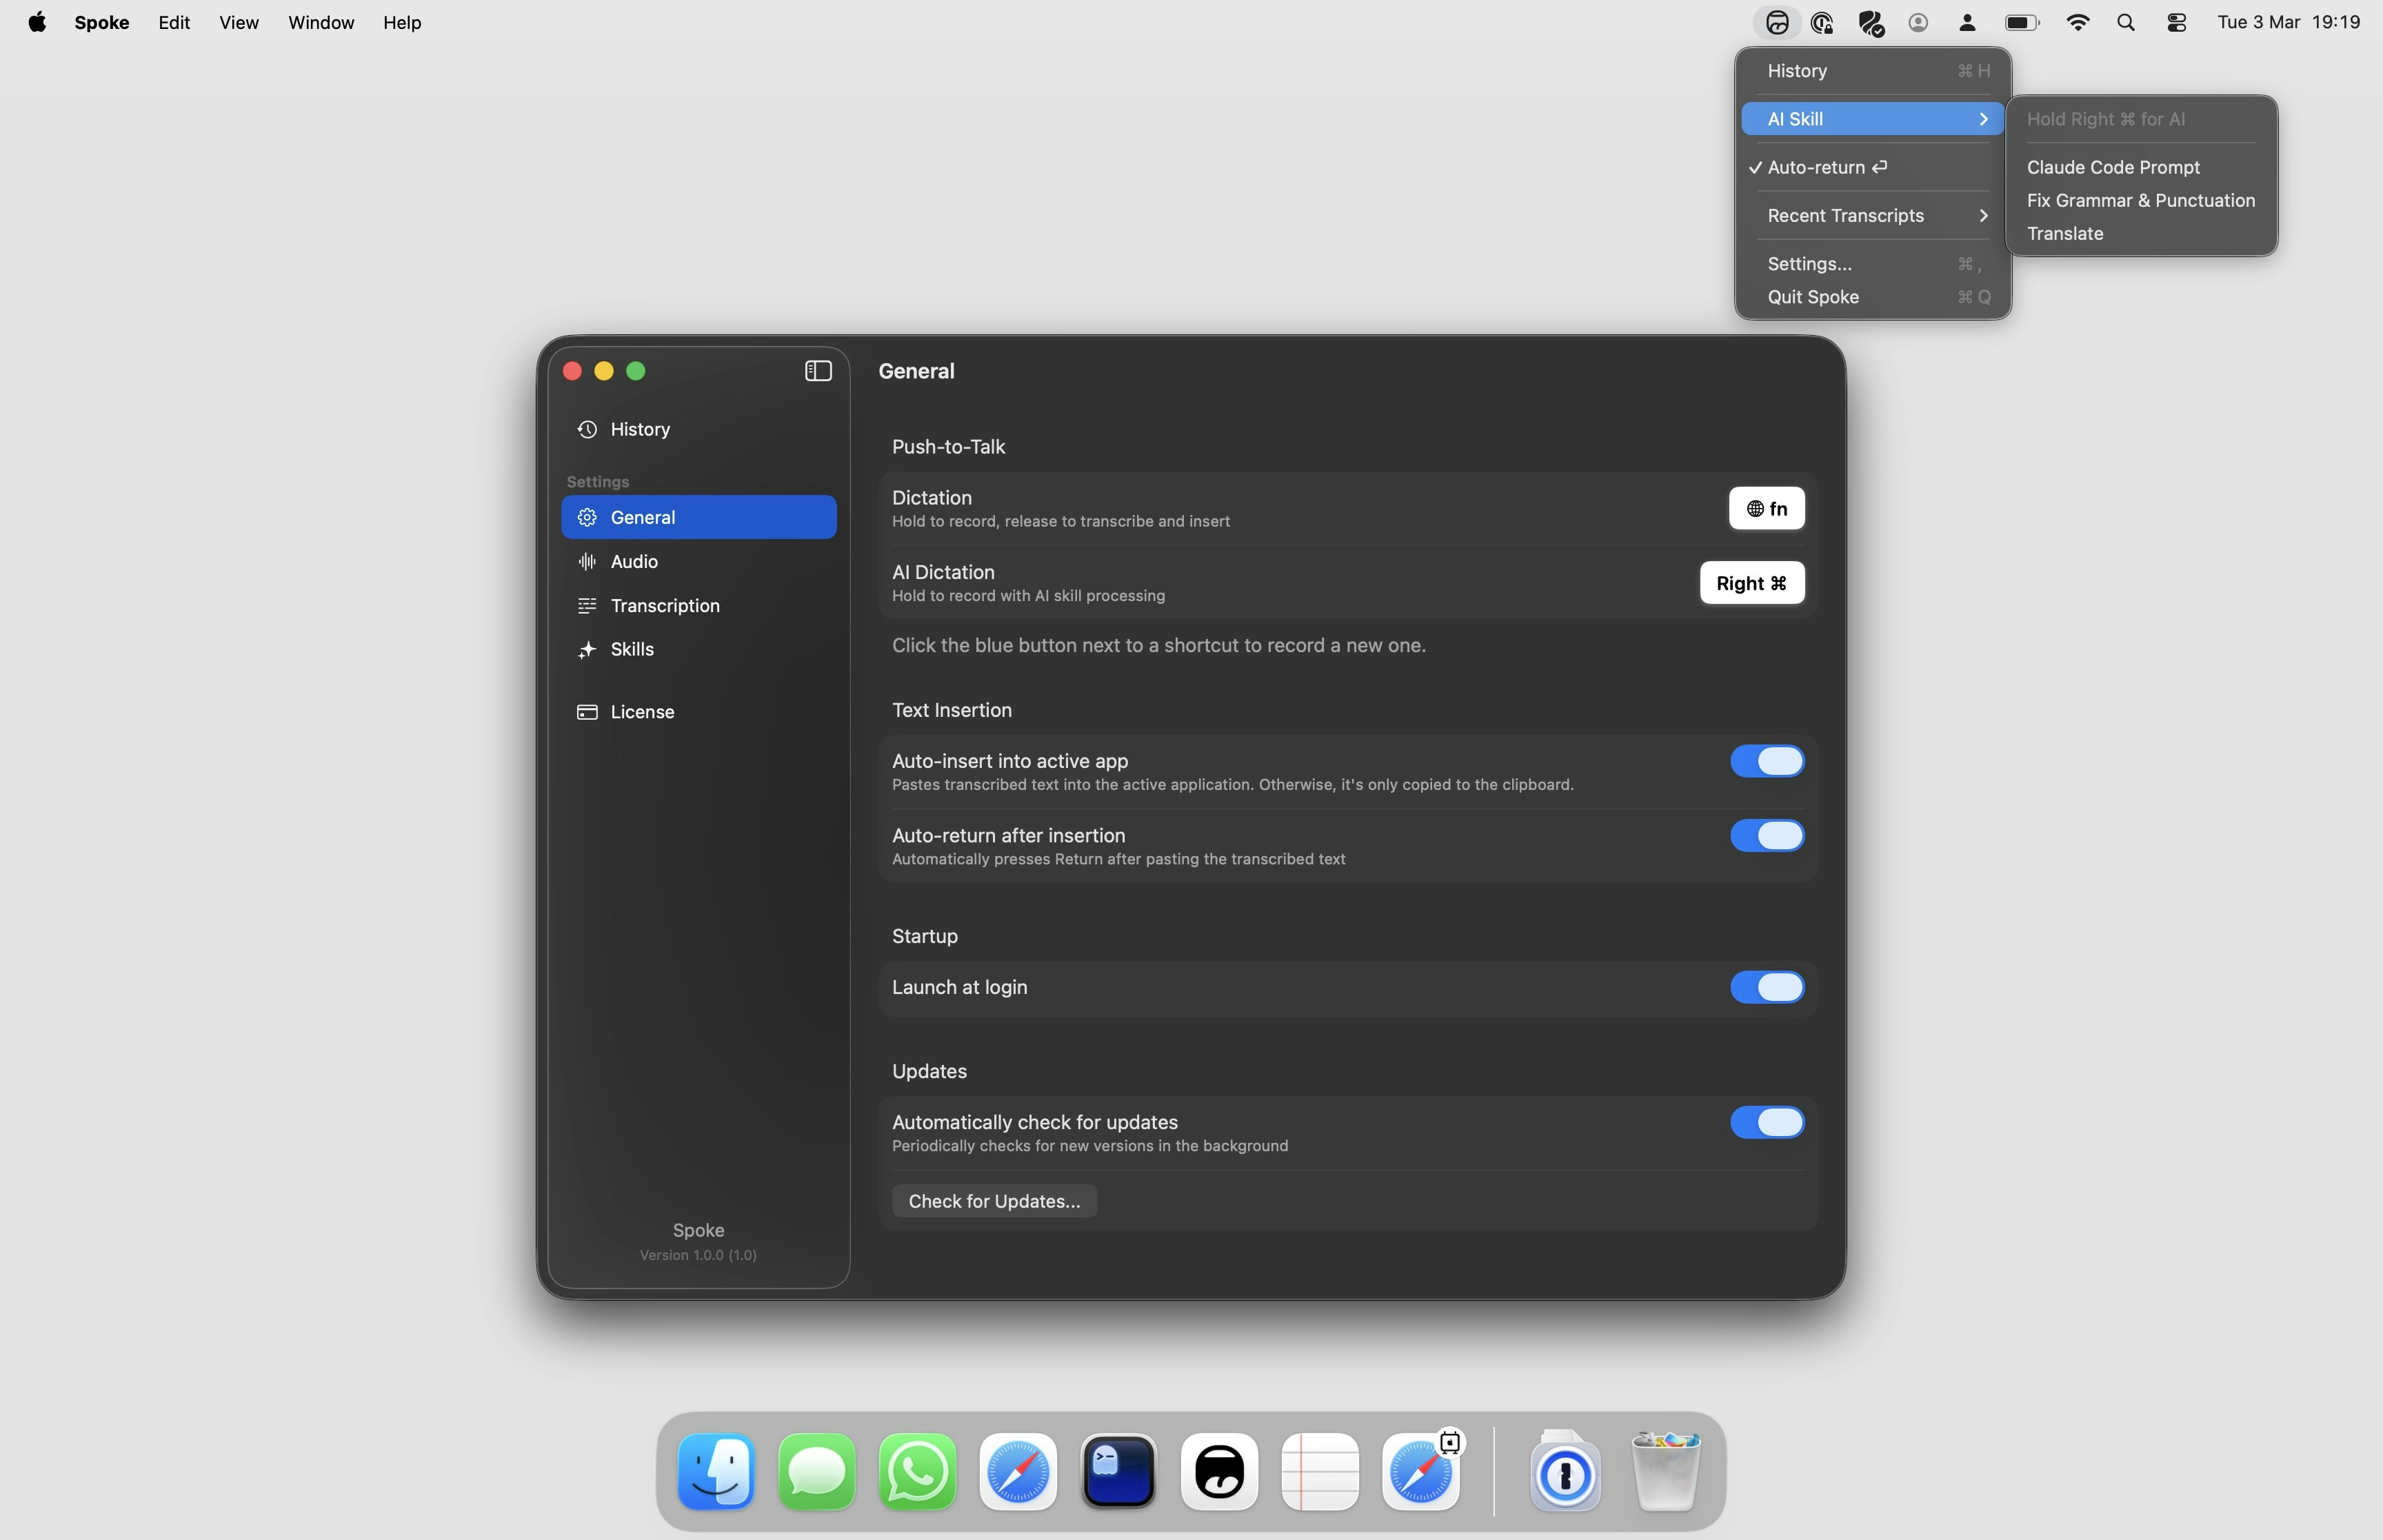Image resolution: width=2383 pixels, height=1540 pixels.
Task: Click the Check for Updates button
Action: 993,1201
